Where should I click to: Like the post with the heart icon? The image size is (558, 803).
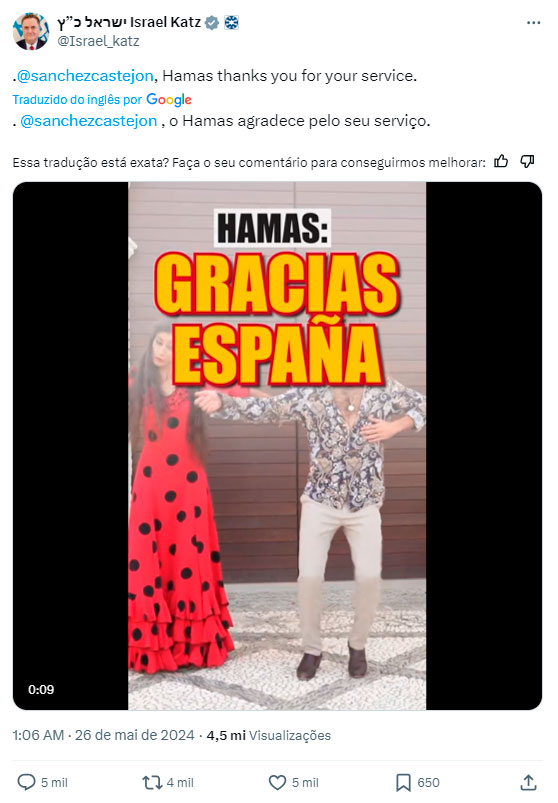277,782
